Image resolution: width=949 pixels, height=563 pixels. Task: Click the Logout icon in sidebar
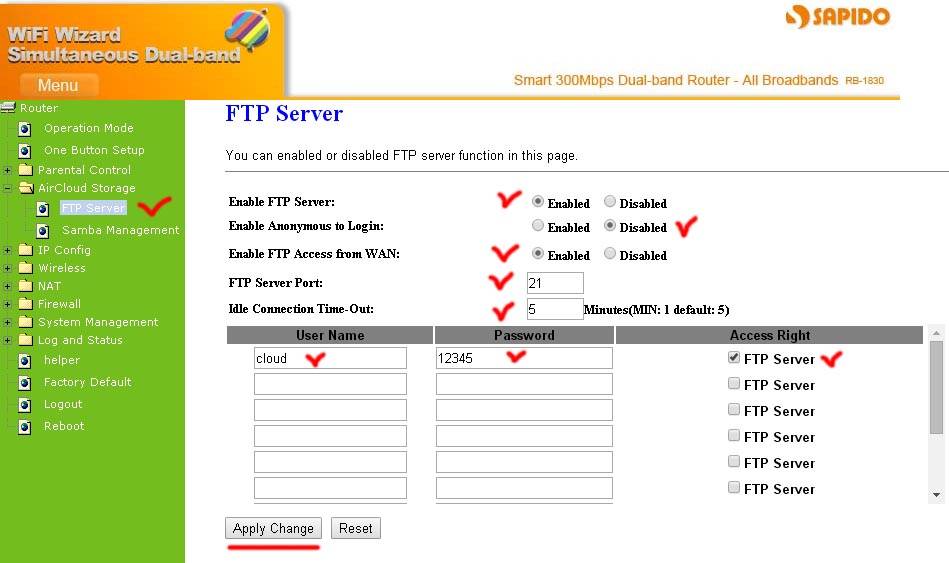pyautogui.click(x=24, y=405)
